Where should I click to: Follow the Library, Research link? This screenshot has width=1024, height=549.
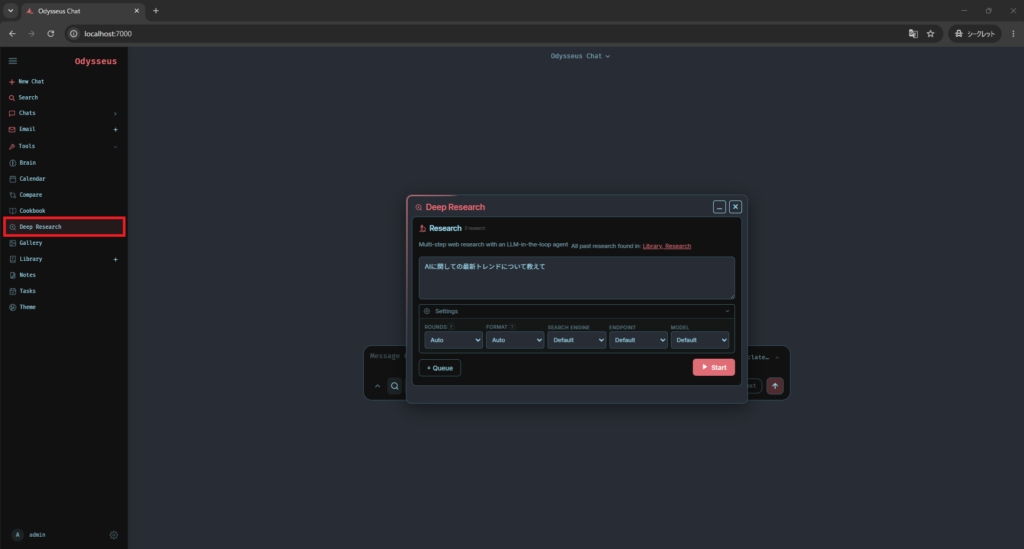666,246
